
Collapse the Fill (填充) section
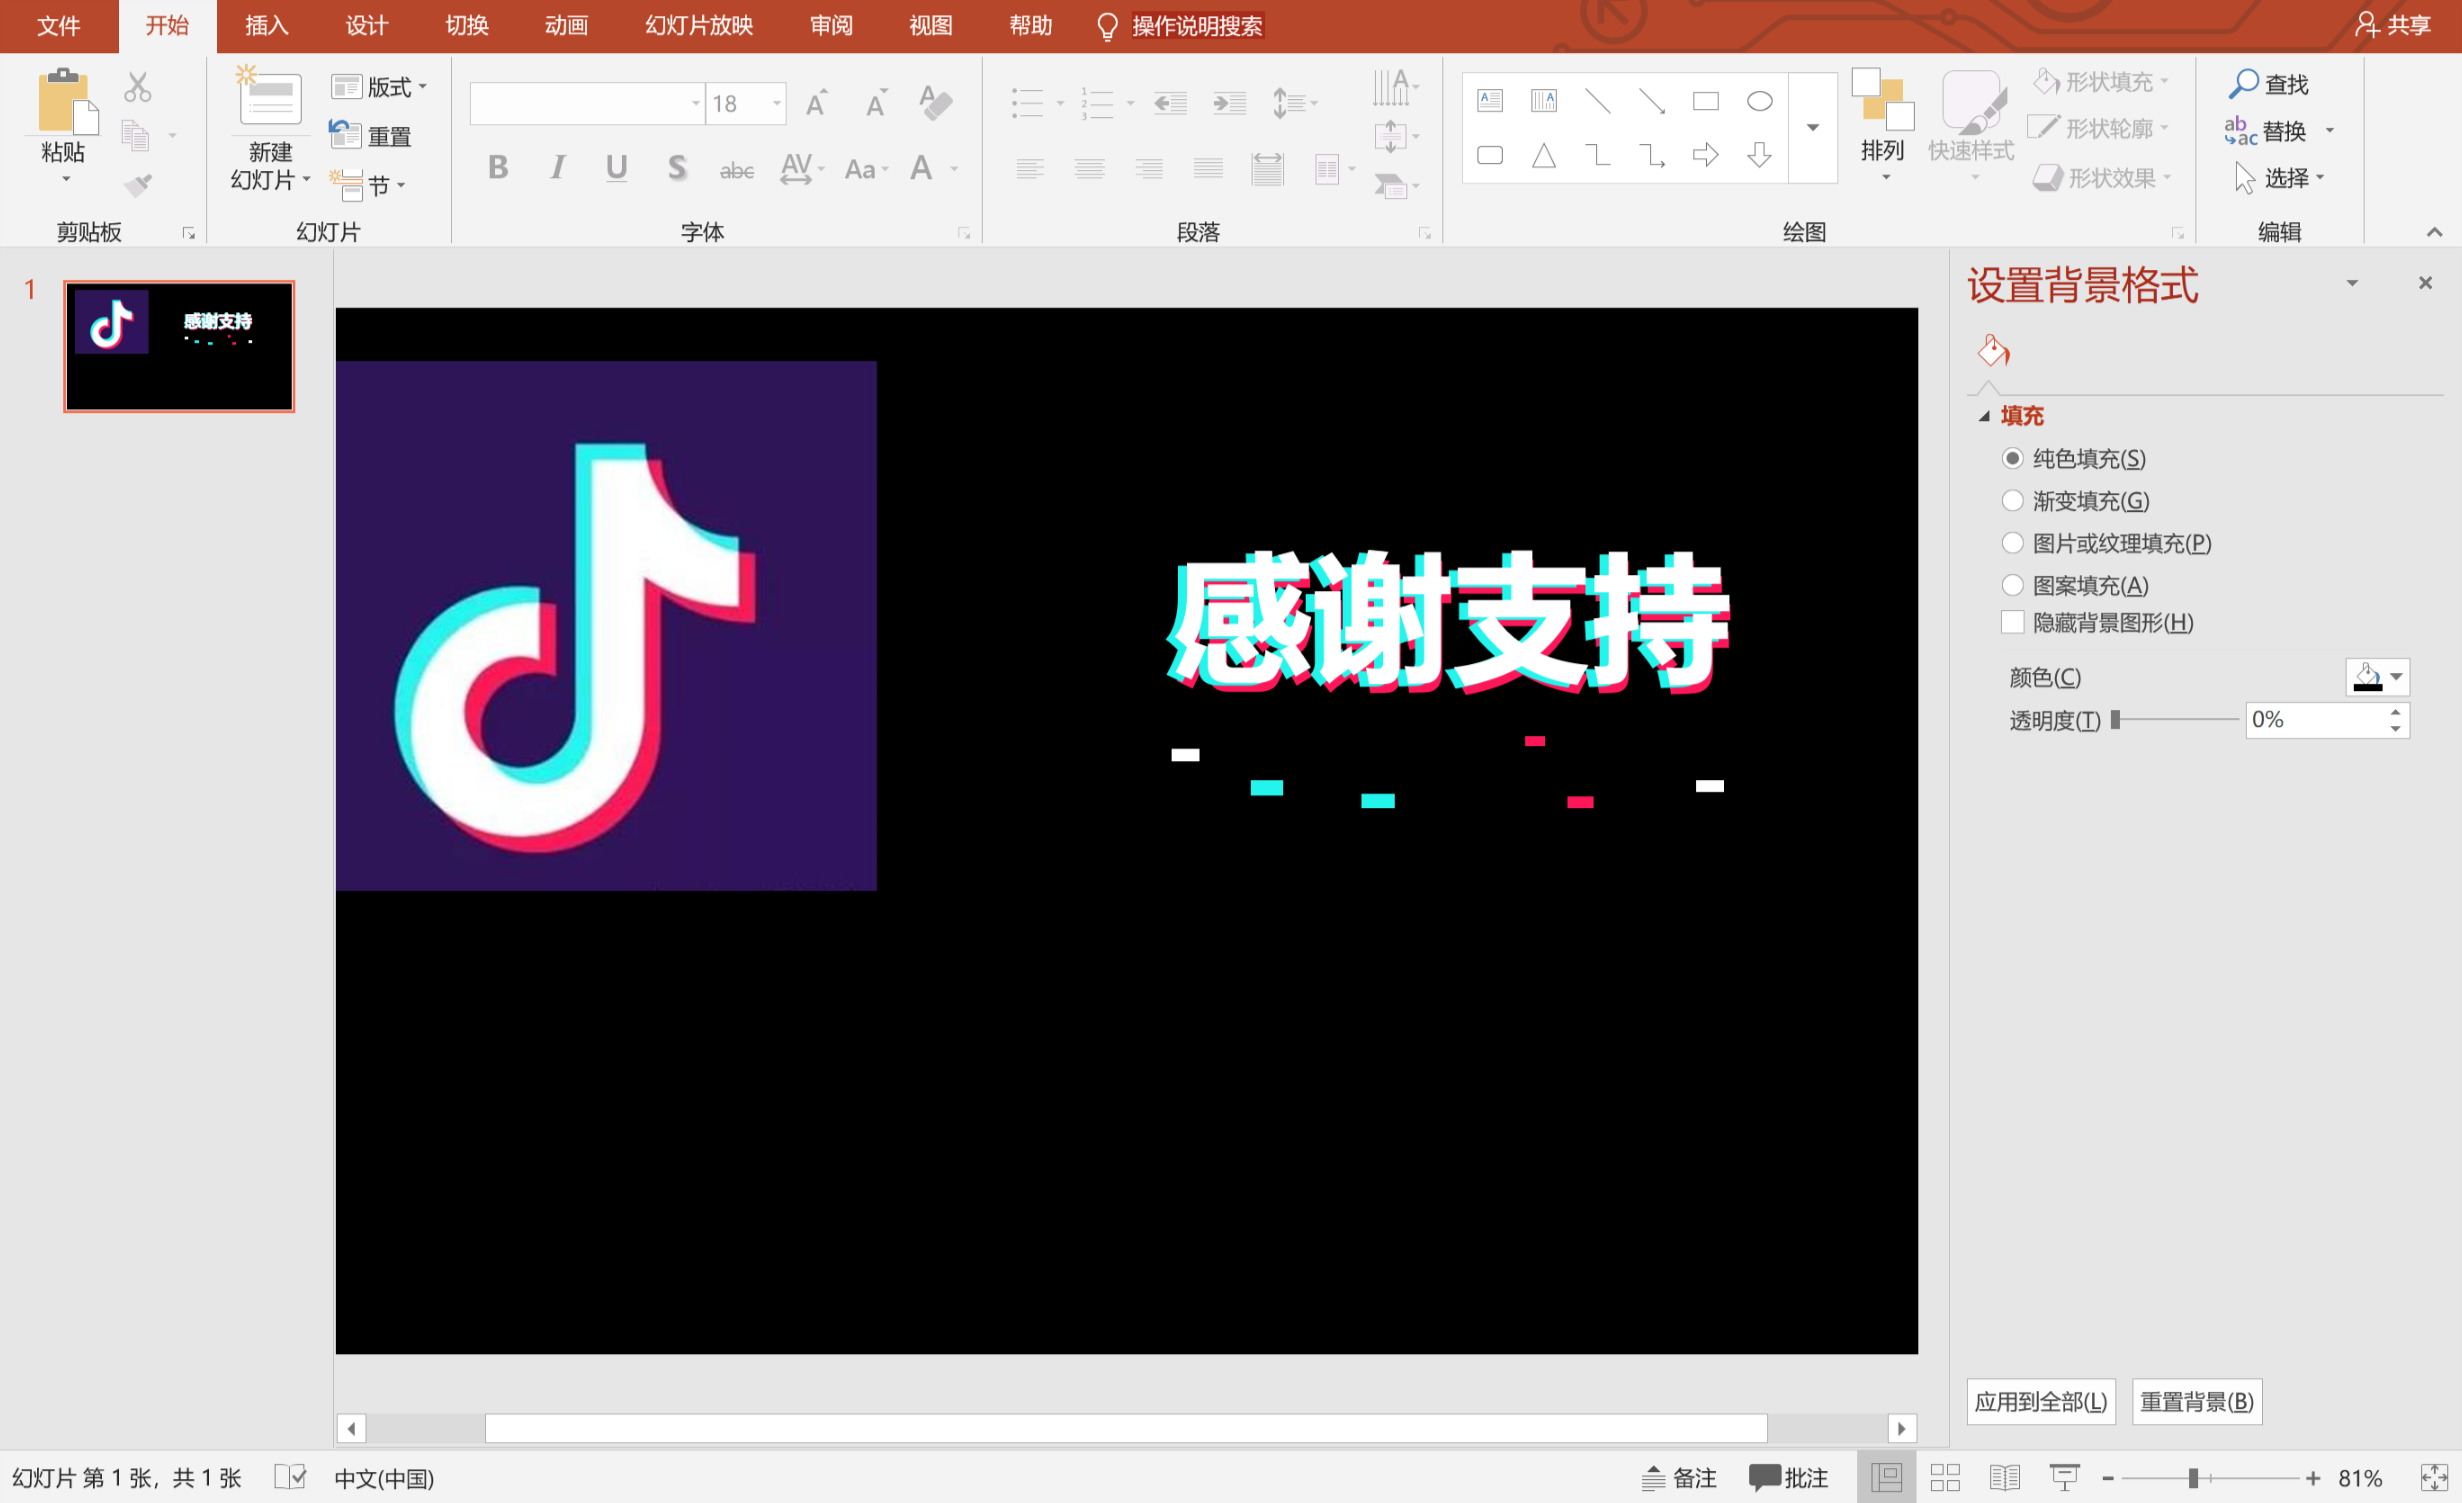tap(1984, 417)
